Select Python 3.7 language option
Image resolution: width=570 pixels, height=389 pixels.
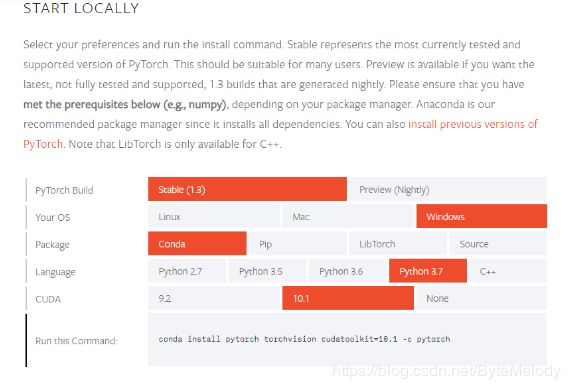(428, 271)
